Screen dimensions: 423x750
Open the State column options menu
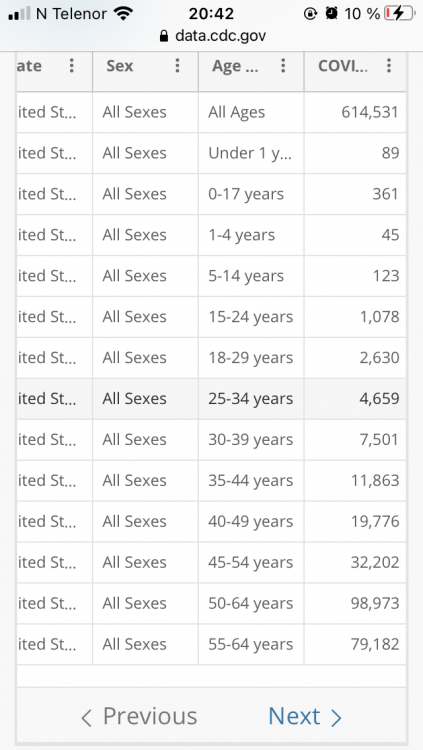pyautogui.click(x=72, y=66)
